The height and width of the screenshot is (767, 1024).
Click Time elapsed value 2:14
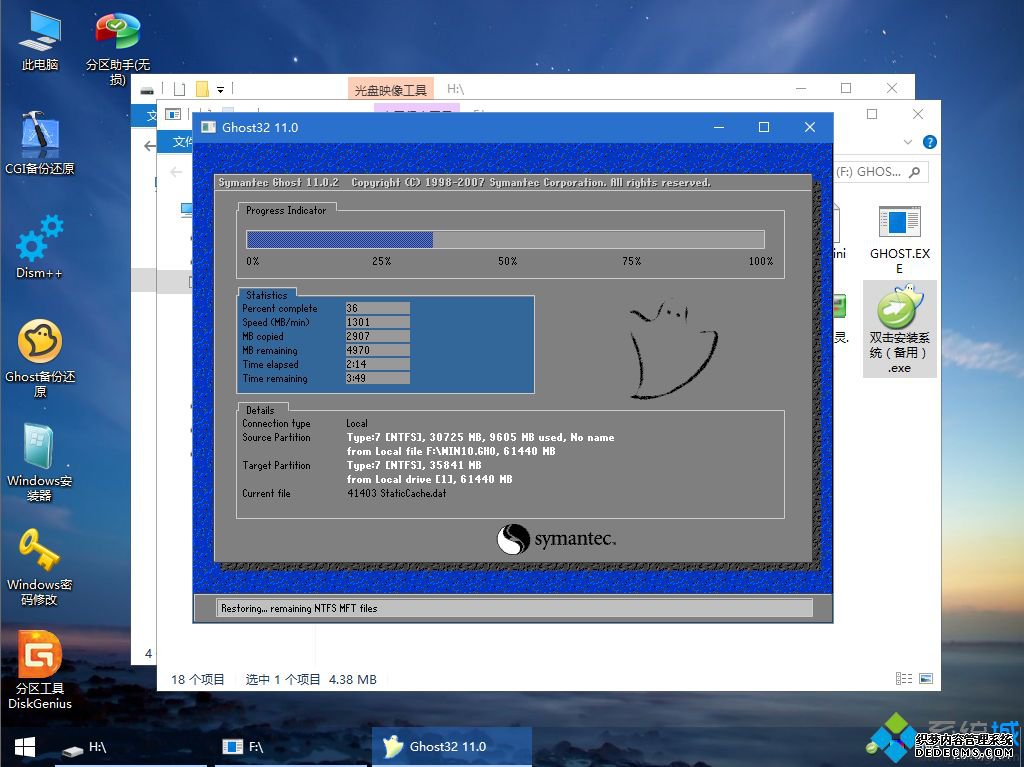(x=377, y=365)
